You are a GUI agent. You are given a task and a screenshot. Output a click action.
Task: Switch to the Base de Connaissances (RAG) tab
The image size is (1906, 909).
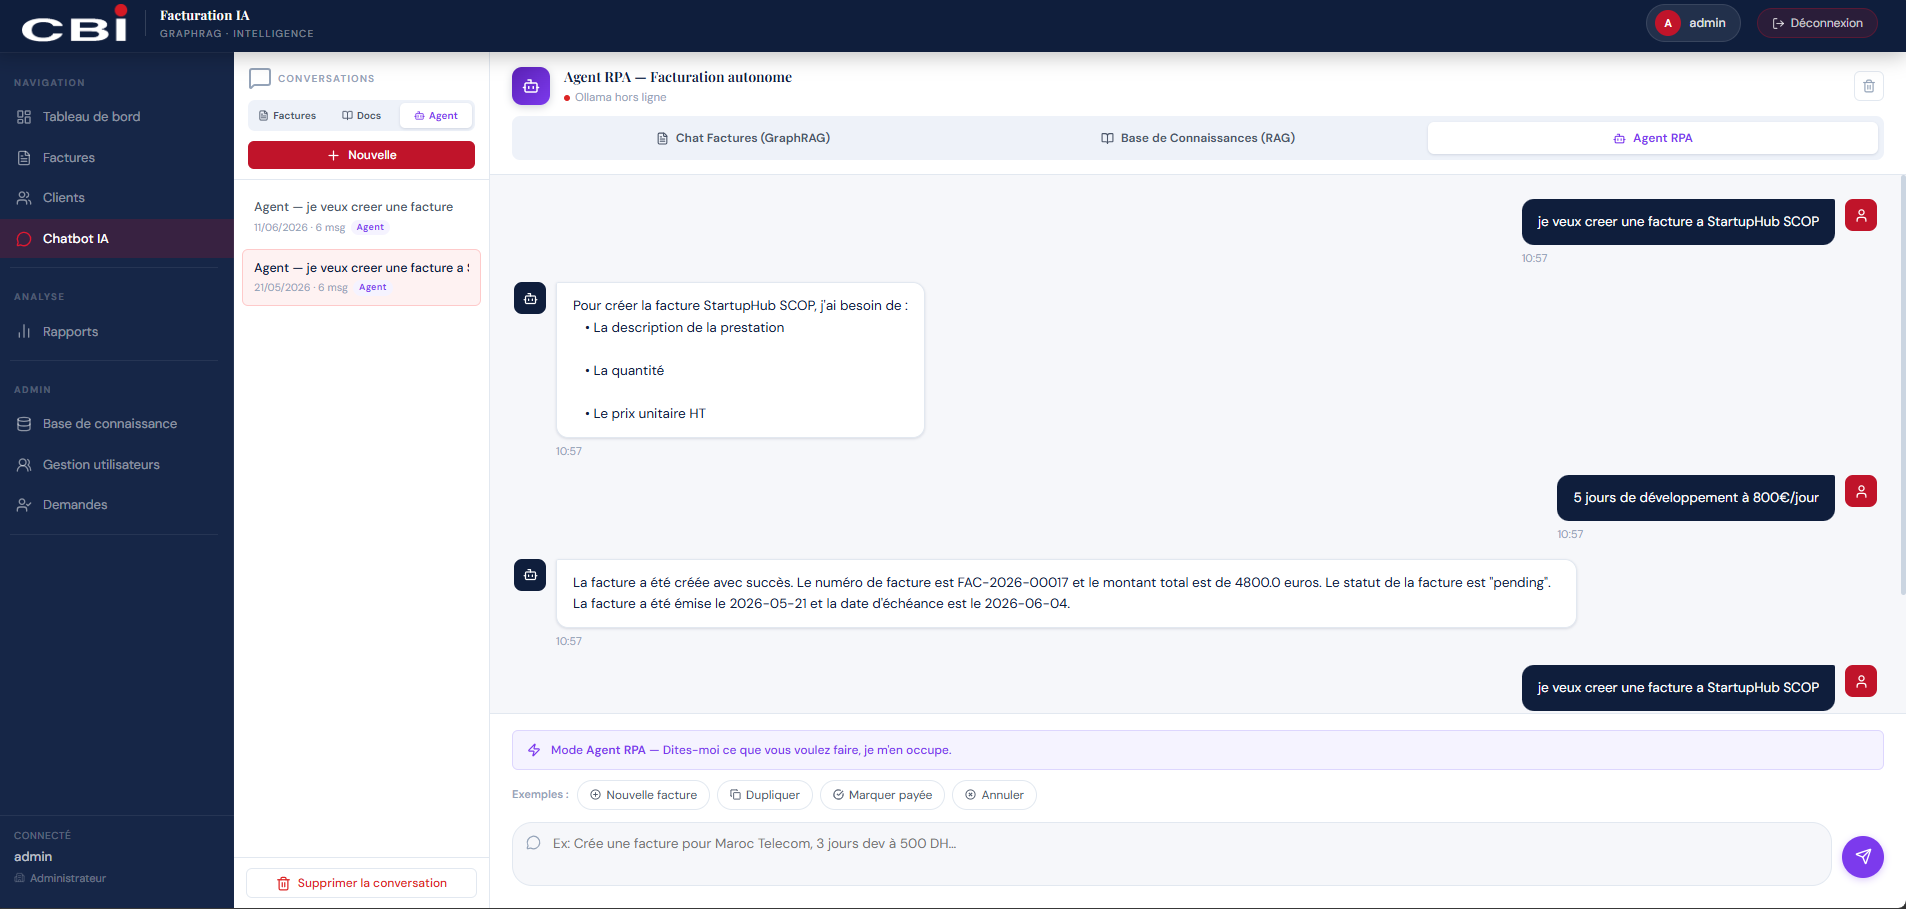pos(1197,138)
